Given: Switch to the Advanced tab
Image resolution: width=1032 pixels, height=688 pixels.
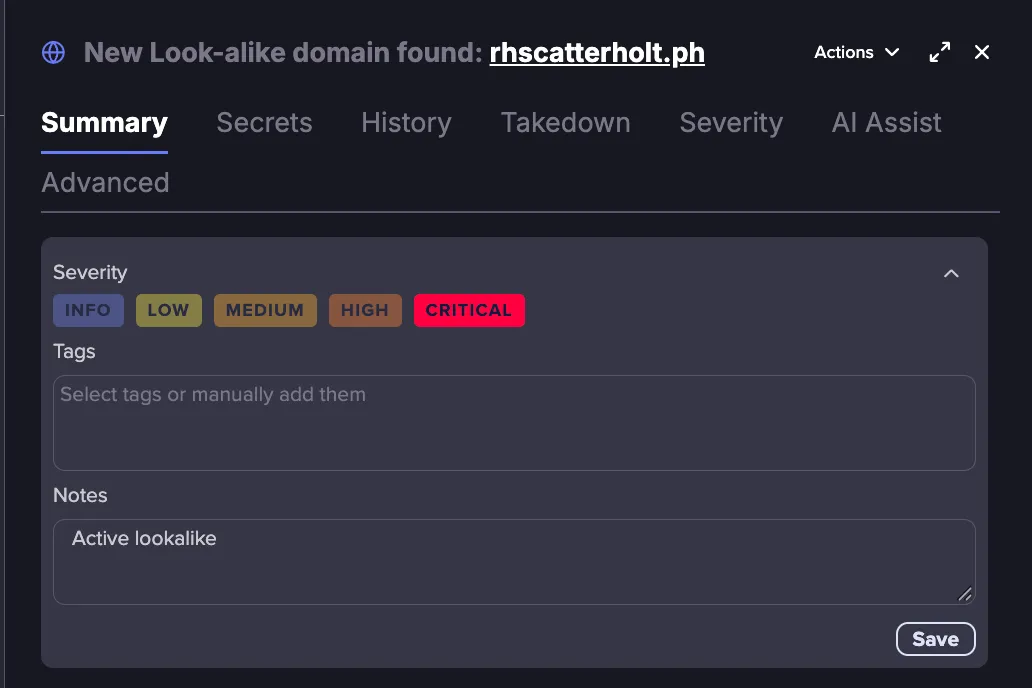Looking at the screenshot, I should (105, 182).
